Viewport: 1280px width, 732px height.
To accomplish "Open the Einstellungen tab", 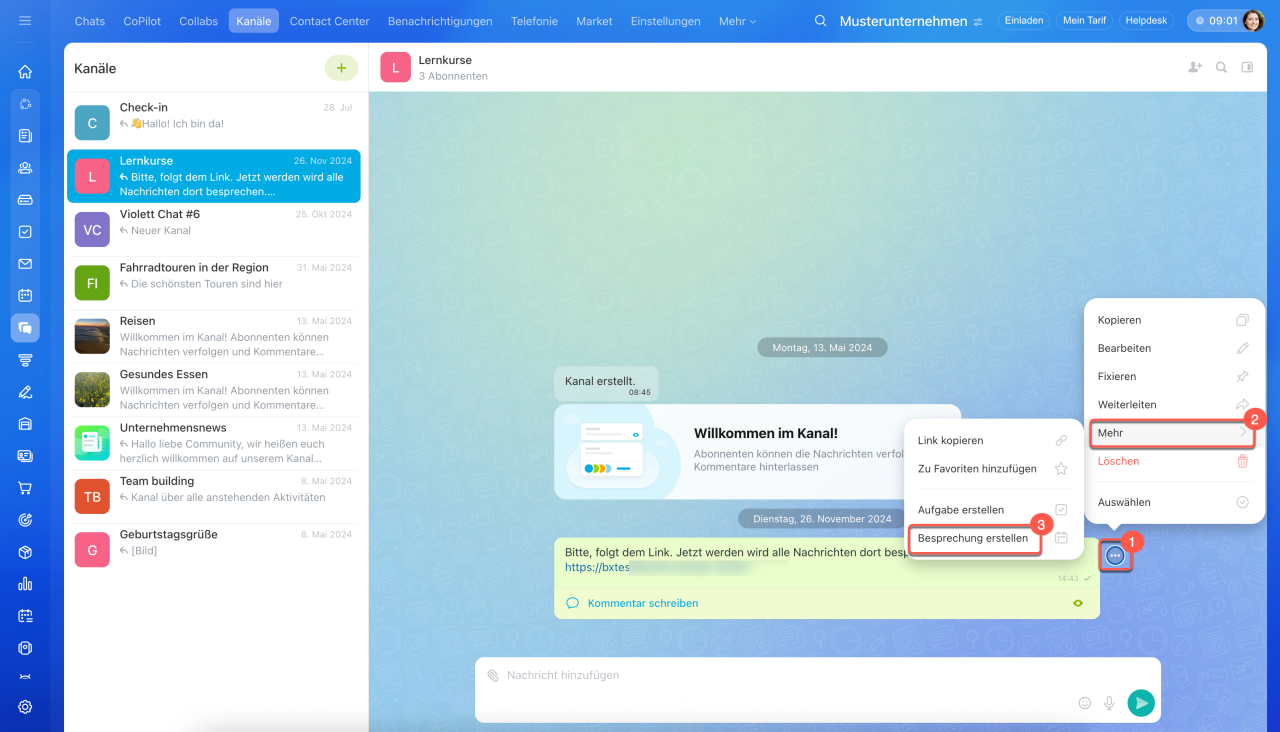I will point(666,21).
